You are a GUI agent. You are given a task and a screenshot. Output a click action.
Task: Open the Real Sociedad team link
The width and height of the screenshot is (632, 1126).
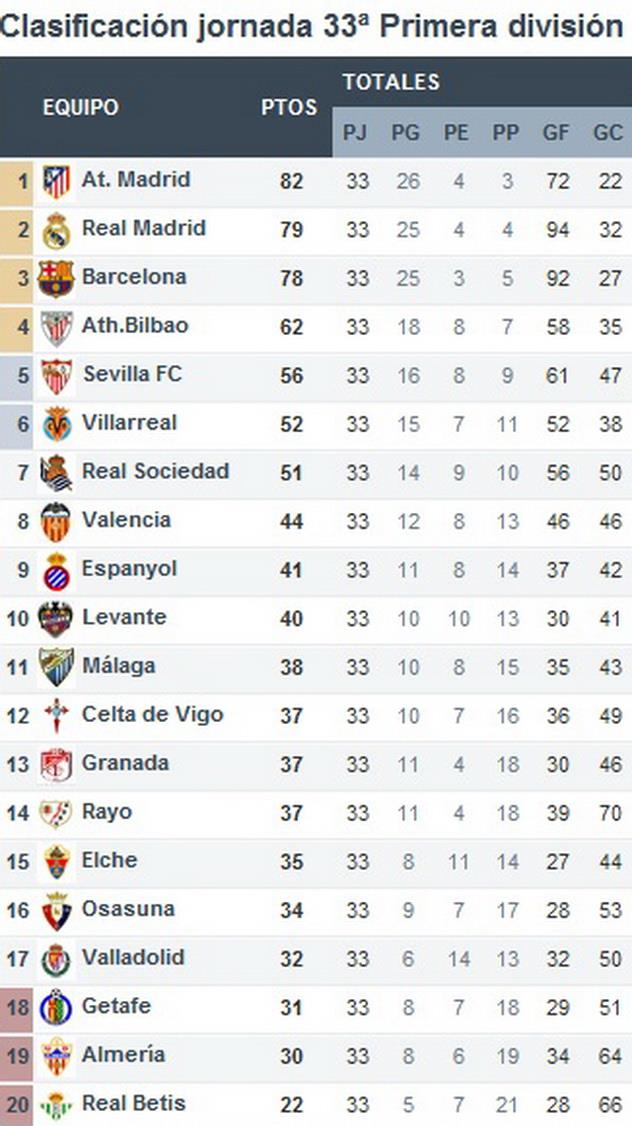[155, 471]
